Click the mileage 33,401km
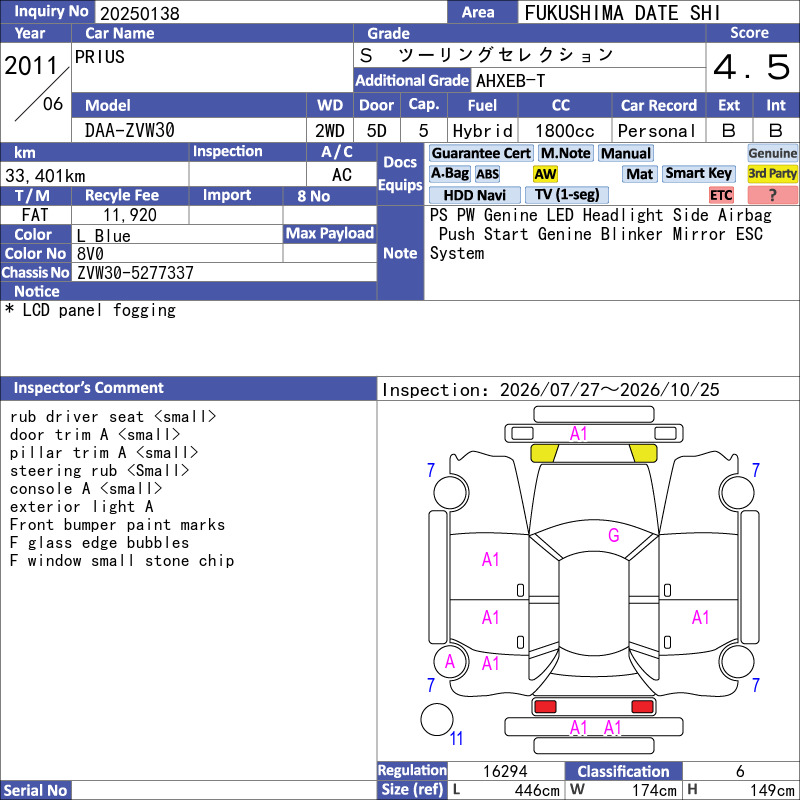Viewport: 800px width, 800px height. 45,176
